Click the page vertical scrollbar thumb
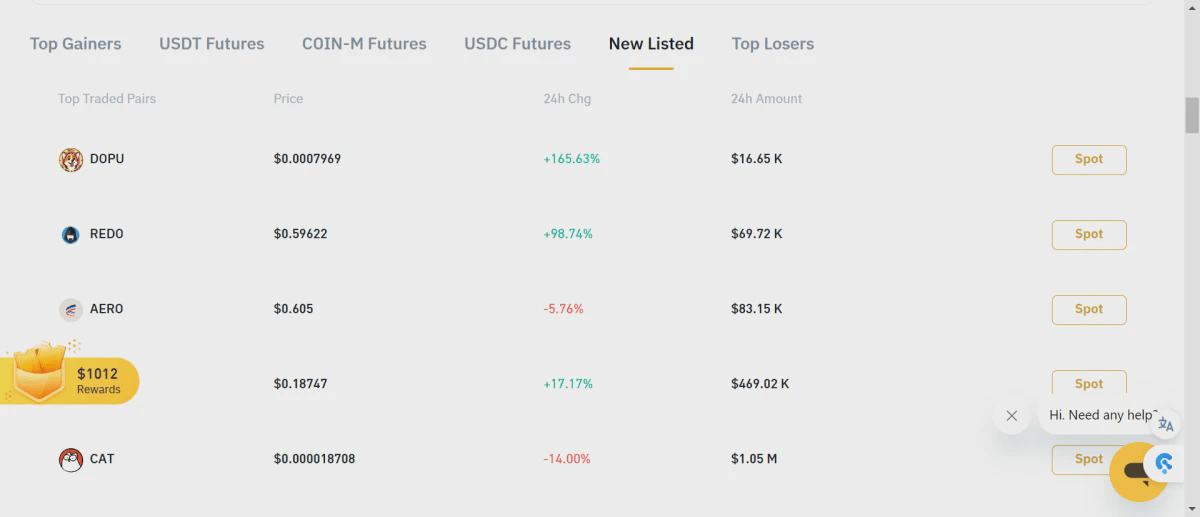1200x517 pixels. tap(1191, 115)
